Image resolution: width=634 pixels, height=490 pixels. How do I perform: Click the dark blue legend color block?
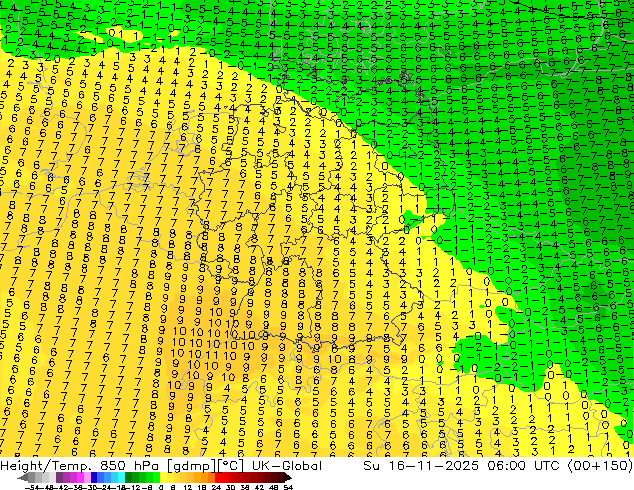pos(94,477)
